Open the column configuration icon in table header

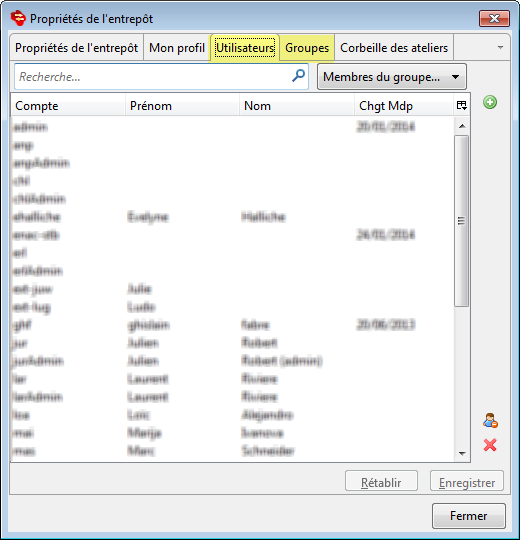point(461,105)
